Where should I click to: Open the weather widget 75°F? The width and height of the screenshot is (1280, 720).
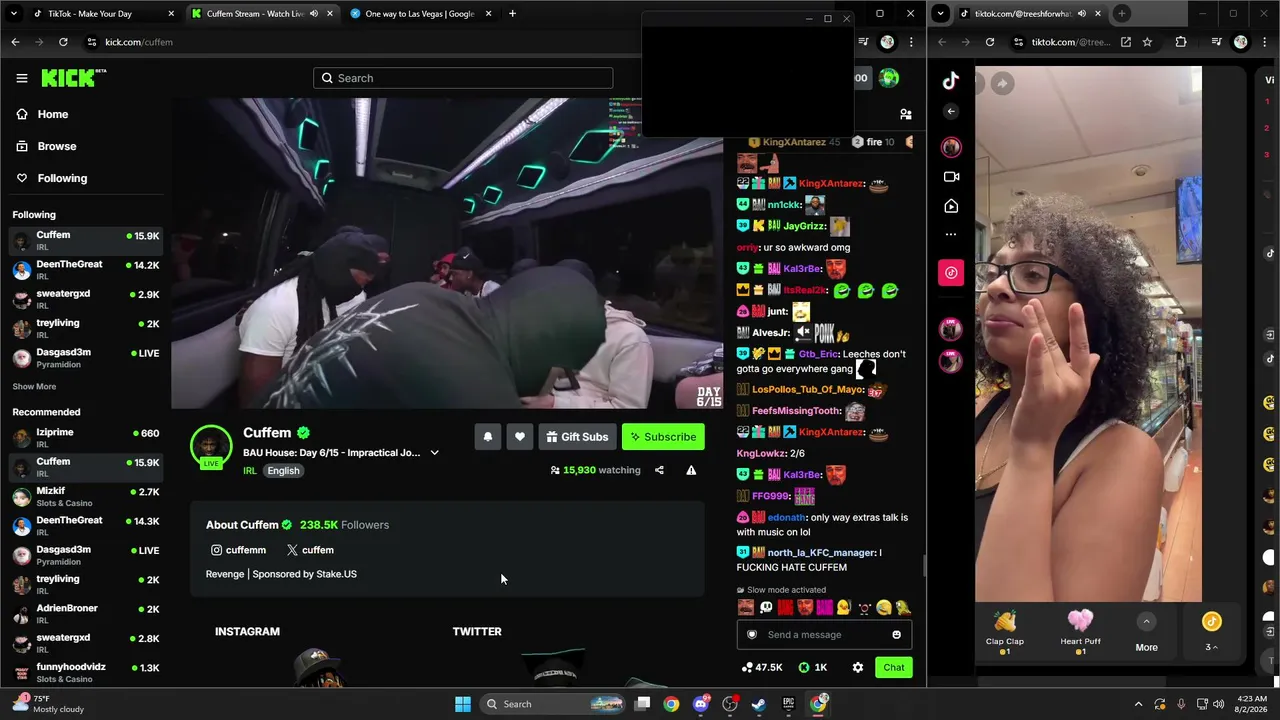[48, 704]
